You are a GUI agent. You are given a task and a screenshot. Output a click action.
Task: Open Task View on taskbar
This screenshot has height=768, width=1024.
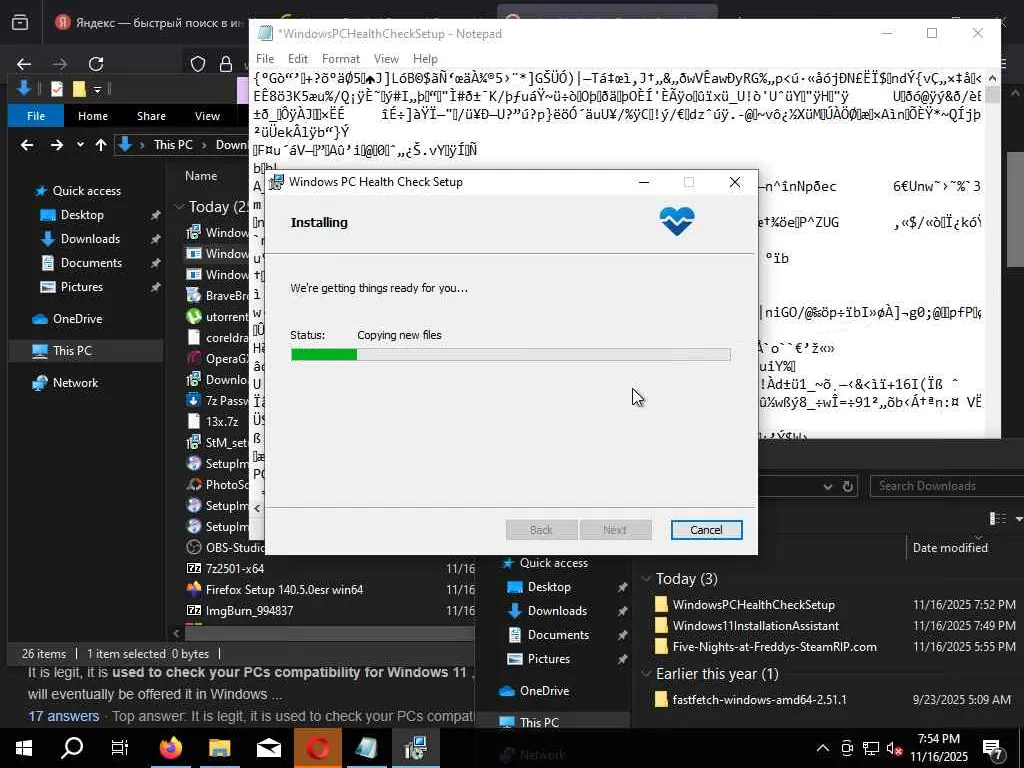pyautogui.click(x=120, y=748)
